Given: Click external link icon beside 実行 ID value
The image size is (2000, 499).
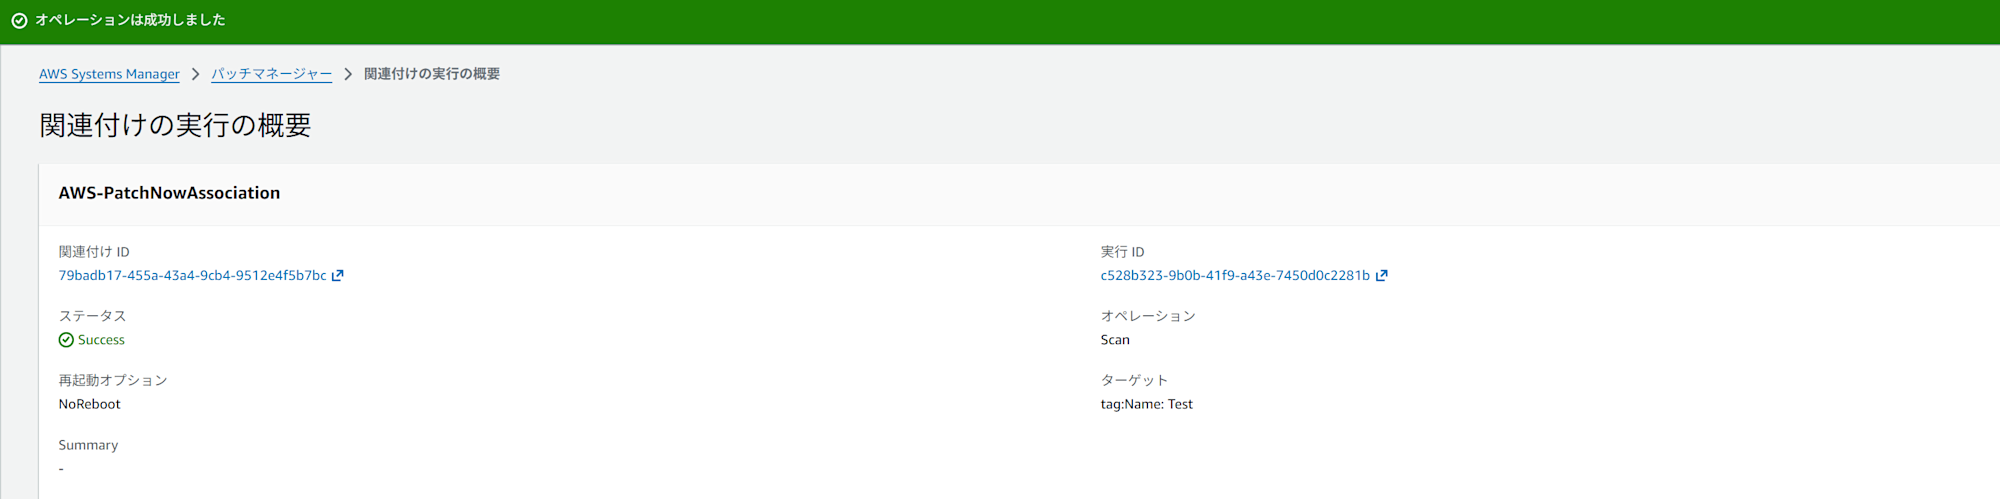Looking at the screenshot, I should click(1382, 276).
